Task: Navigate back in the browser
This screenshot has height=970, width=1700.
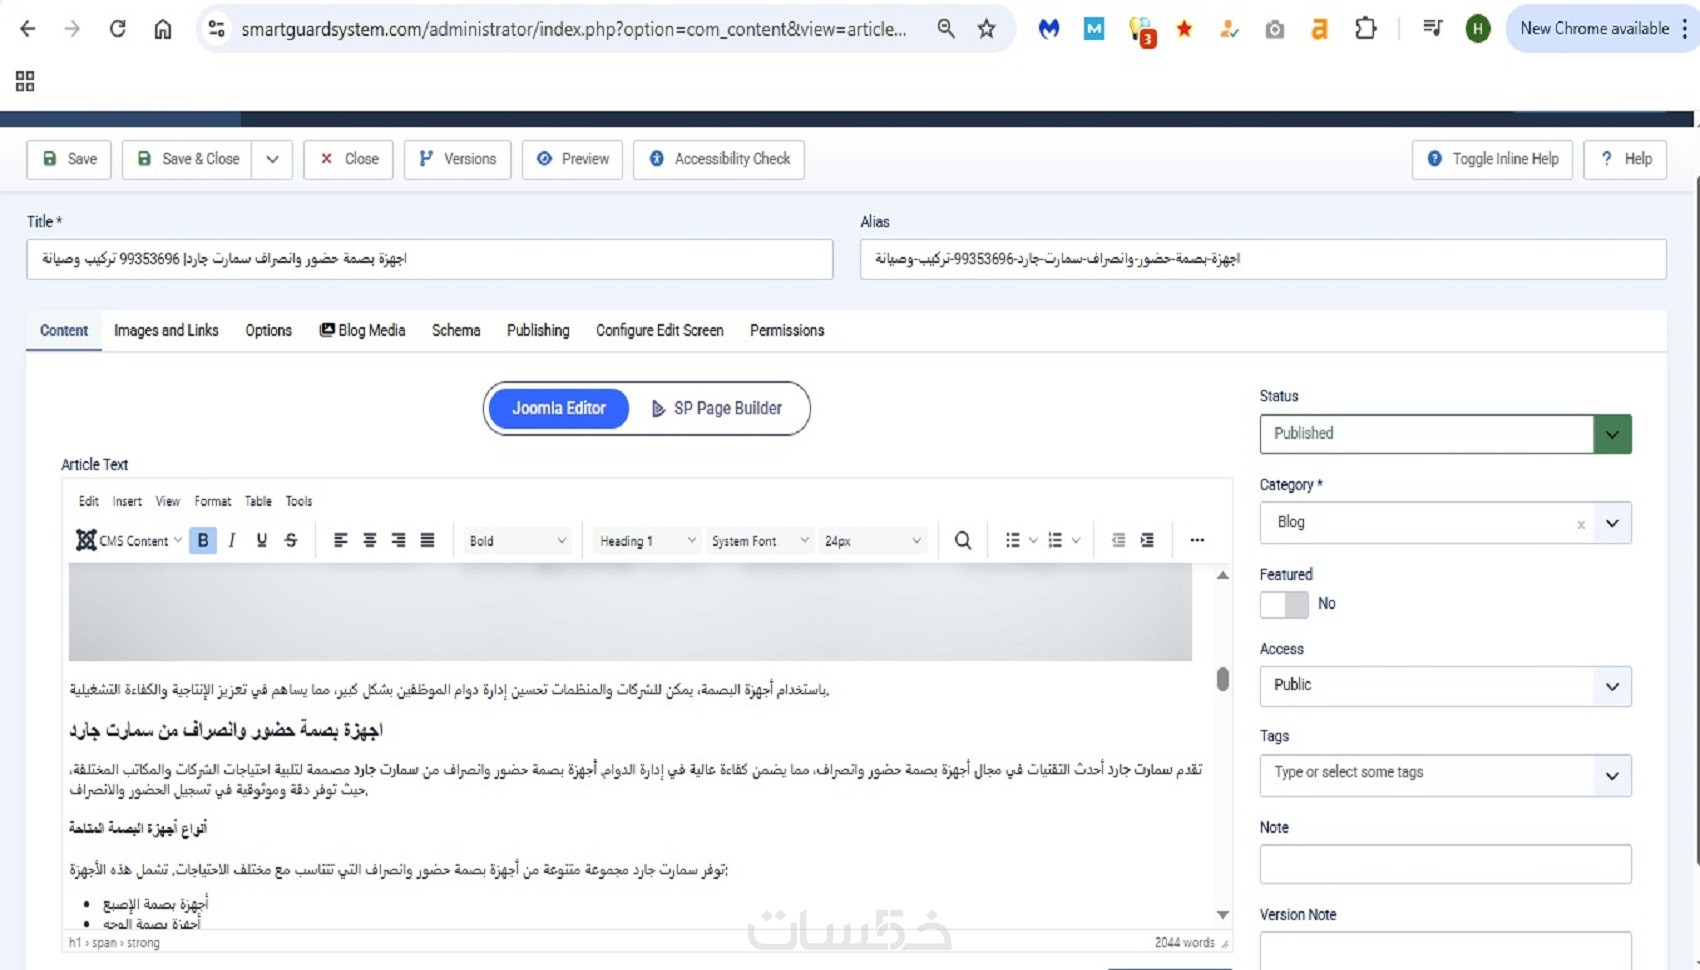Action: pyautogui.click(x=28, y=29)
